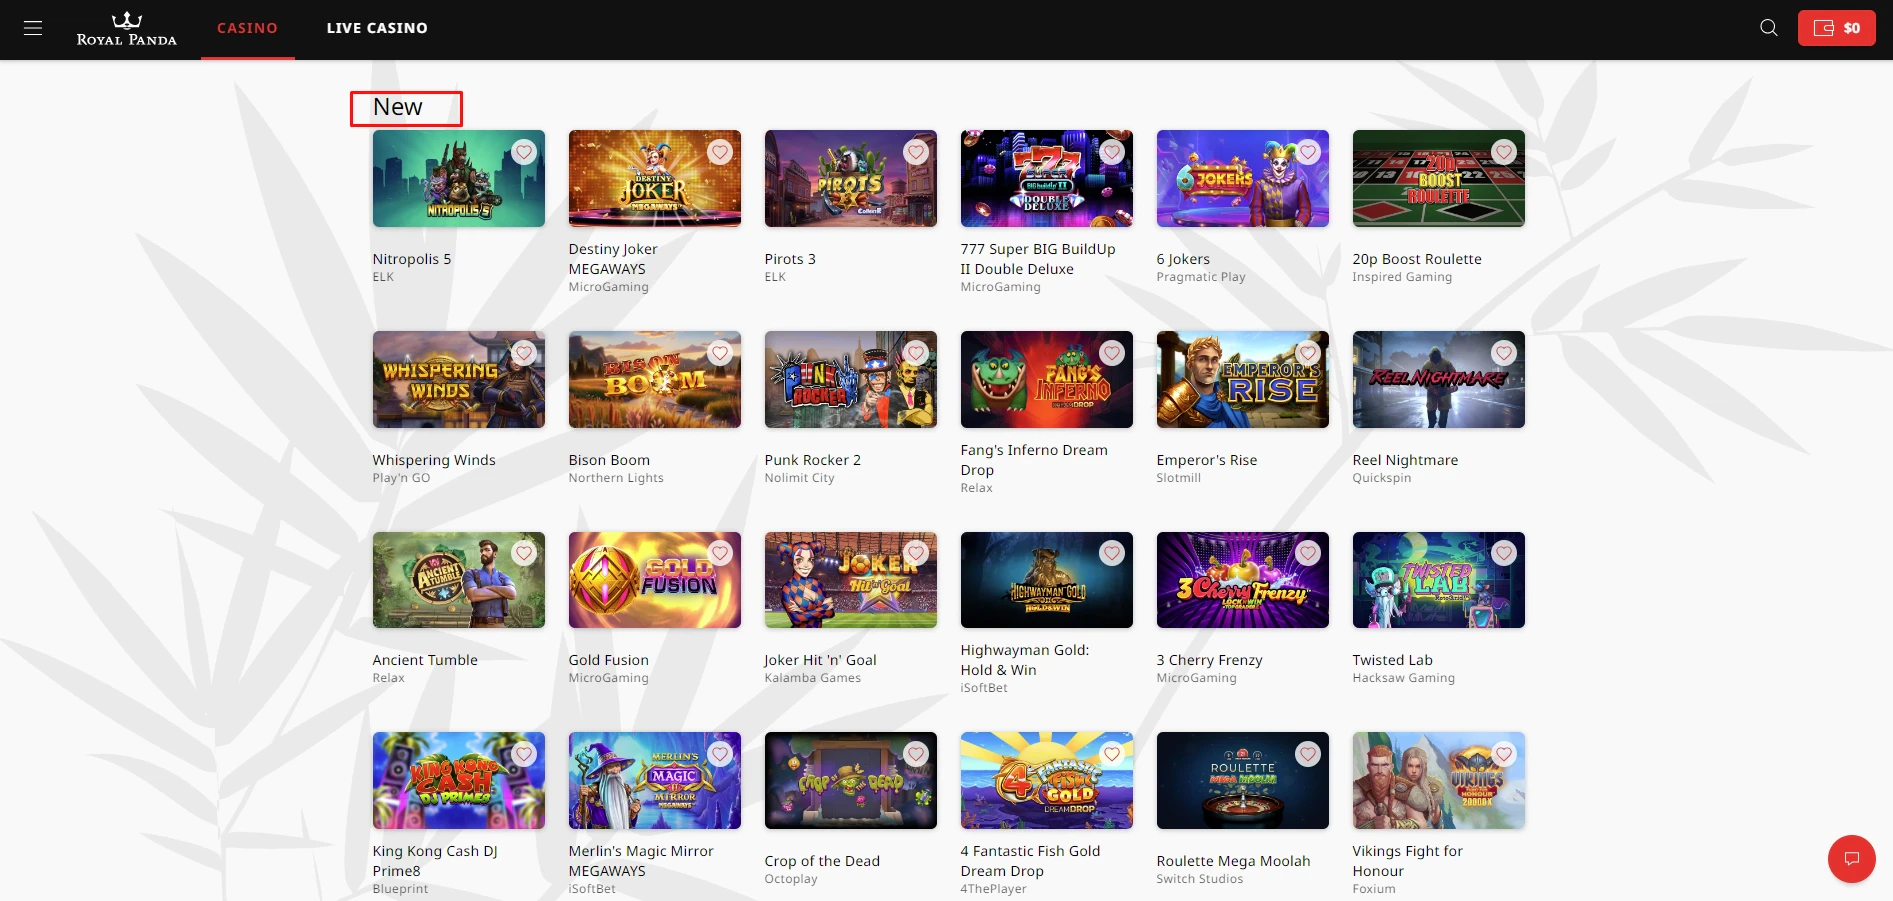
Task: Toggle favorite heart on 777 Super BIG BuildUp
Action: point(1112,152)
